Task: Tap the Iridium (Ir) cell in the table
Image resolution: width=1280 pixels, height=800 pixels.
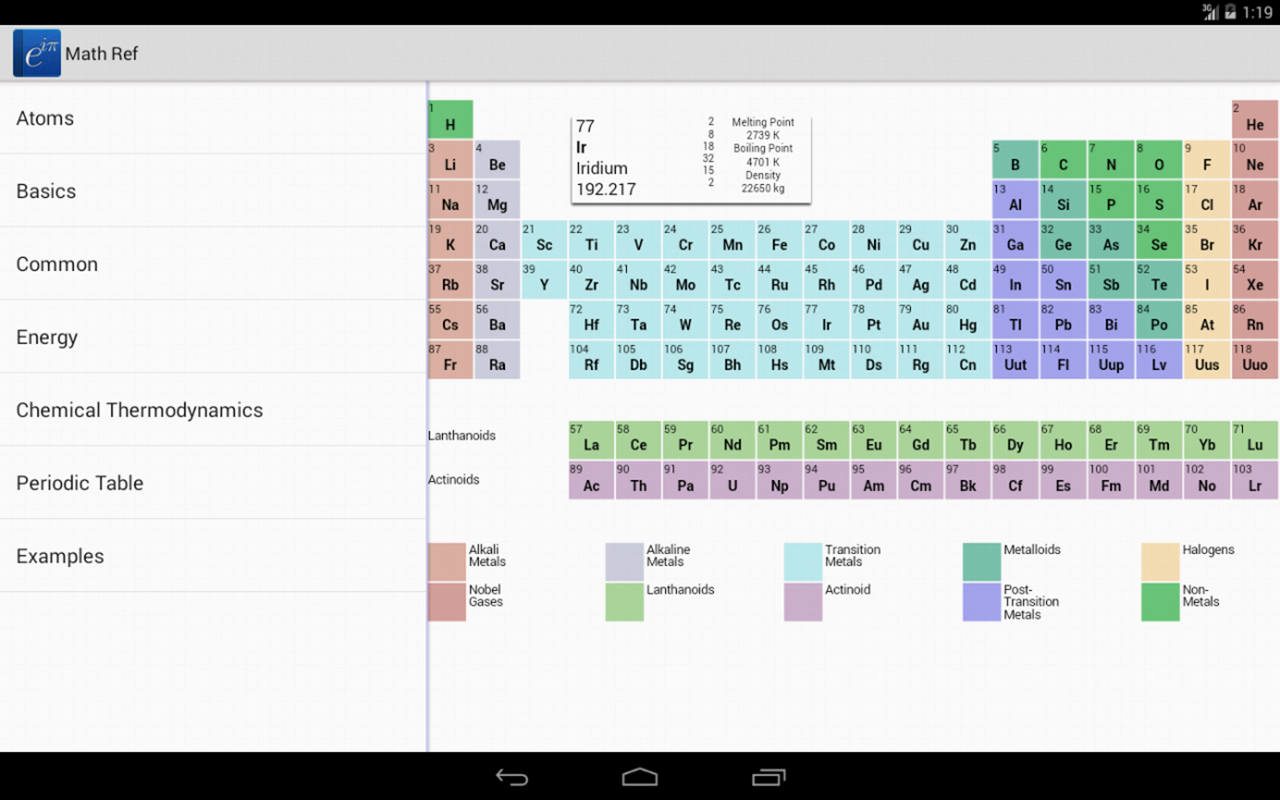Action: coord(826,319)
